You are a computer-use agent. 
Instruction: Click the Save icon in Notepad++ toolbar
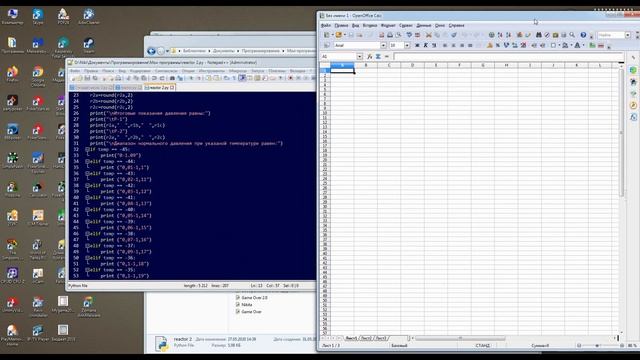87,78
